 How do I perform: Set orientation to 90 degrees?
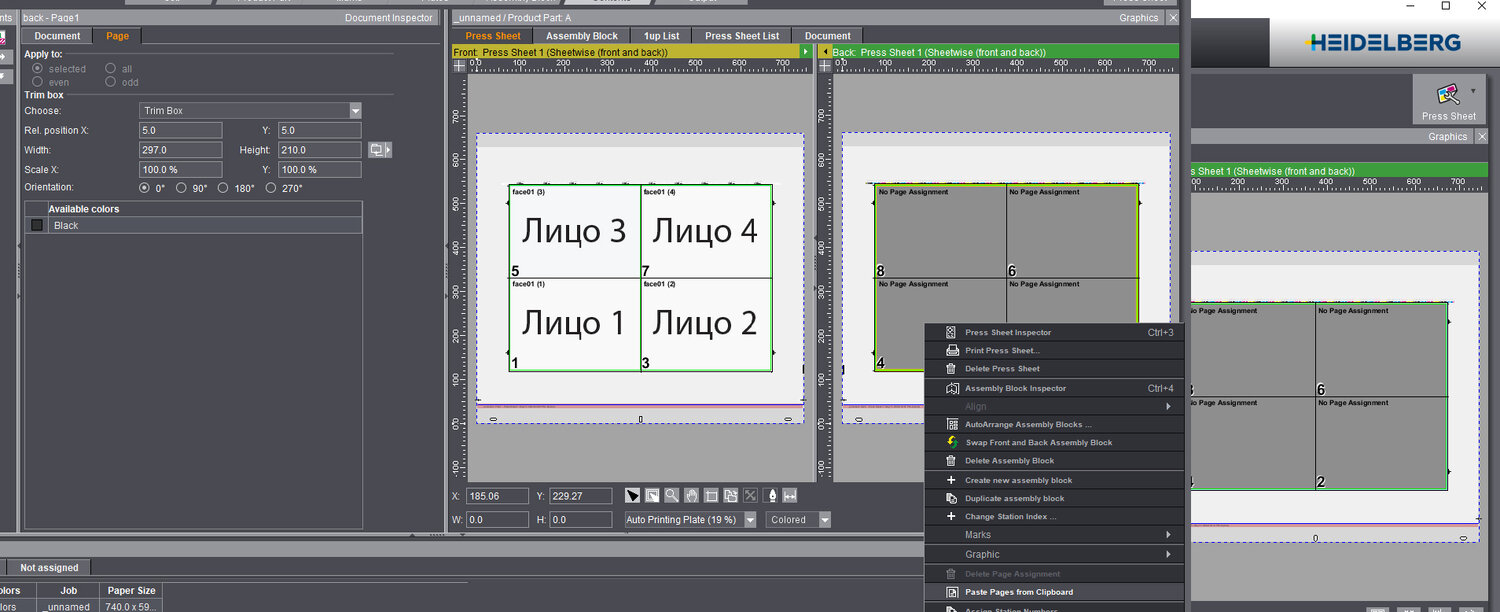click(x=181, y=188)
